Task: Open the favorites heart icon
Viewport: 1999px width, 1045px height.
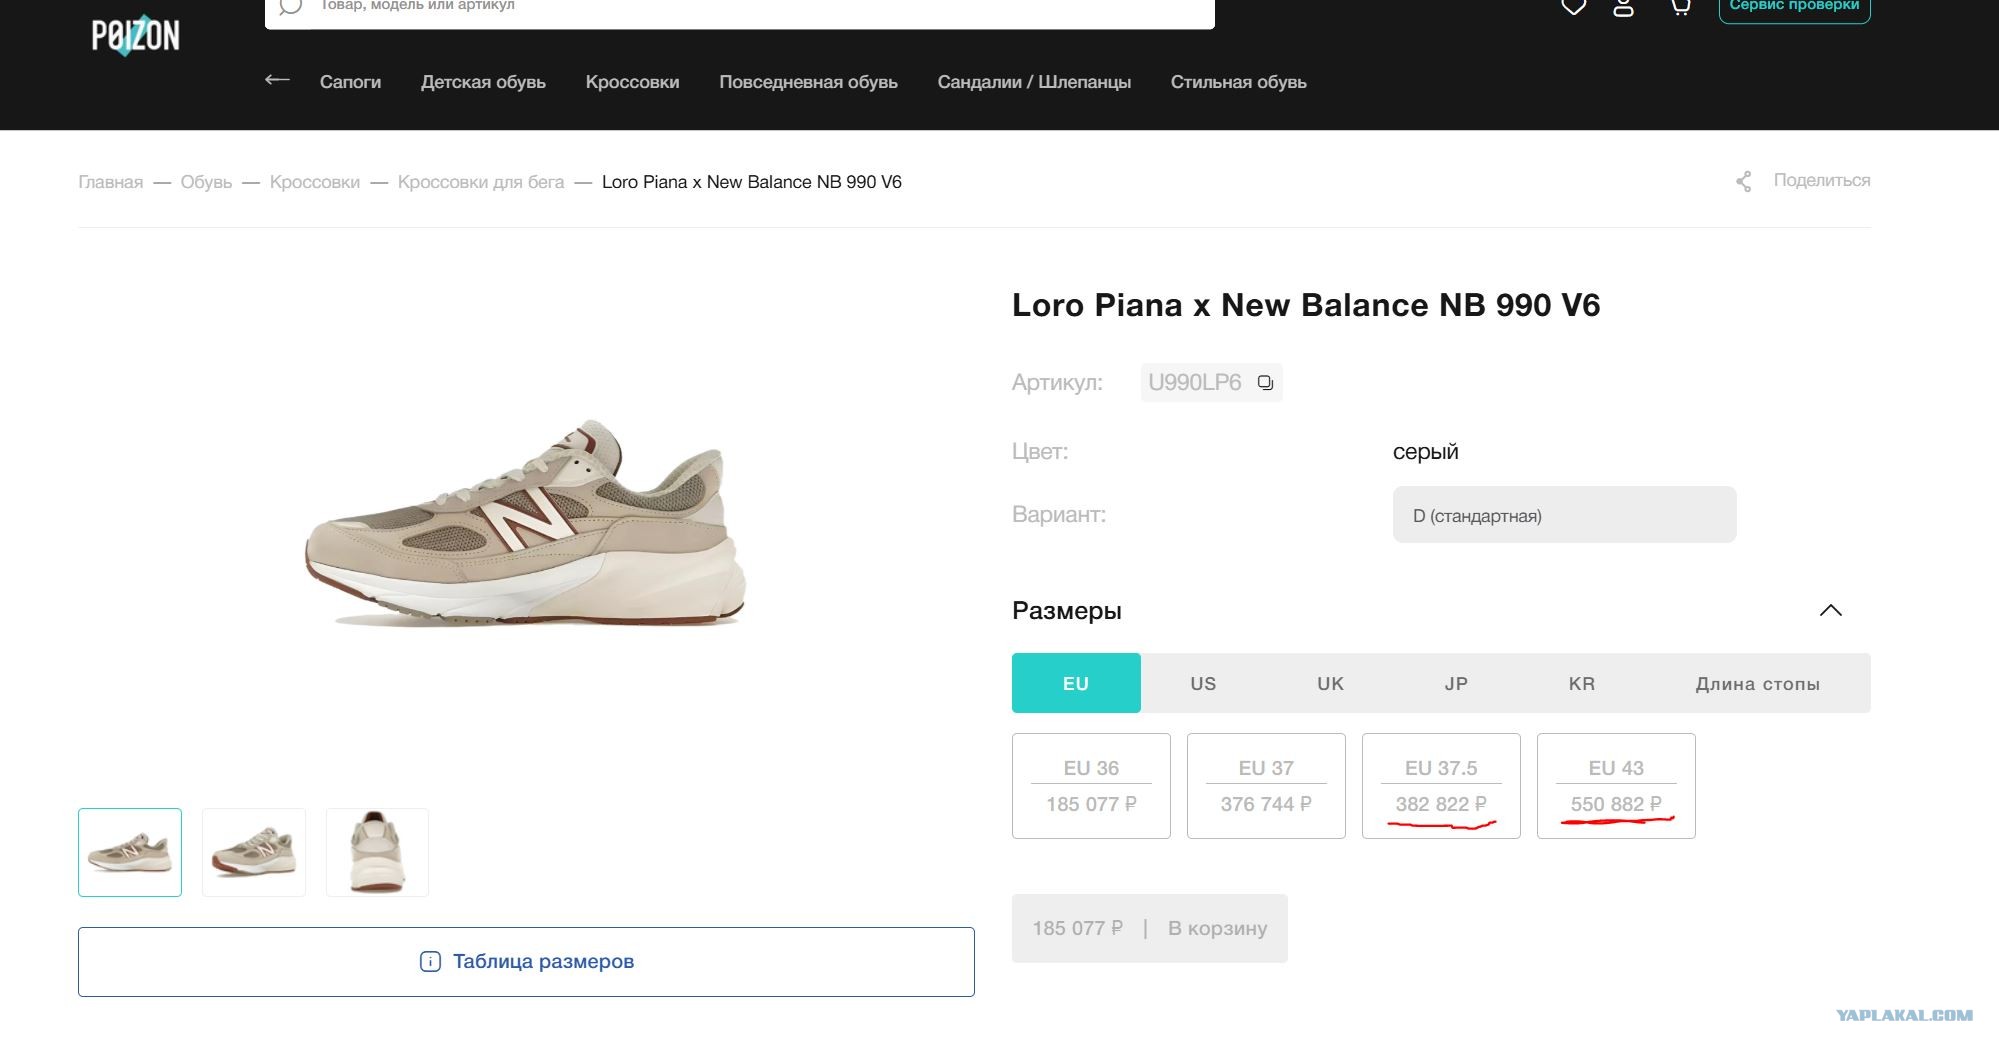Action: (x=1573, y=6)
